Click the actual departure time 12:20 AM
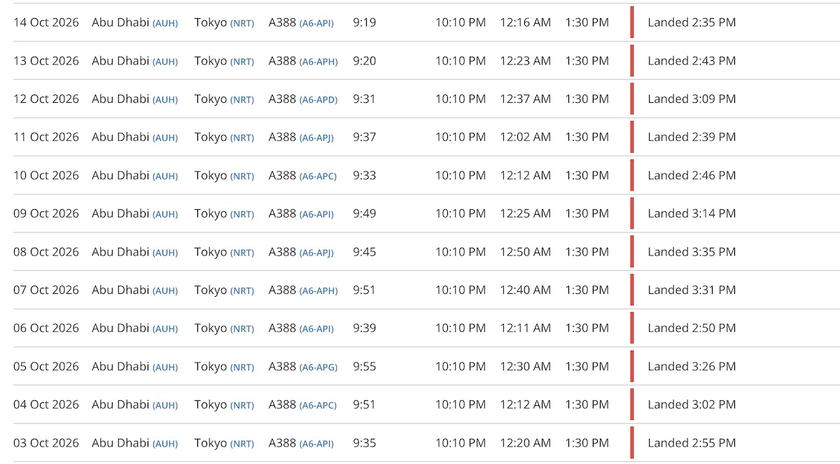840x464 pixels. [x=525, y=443]
